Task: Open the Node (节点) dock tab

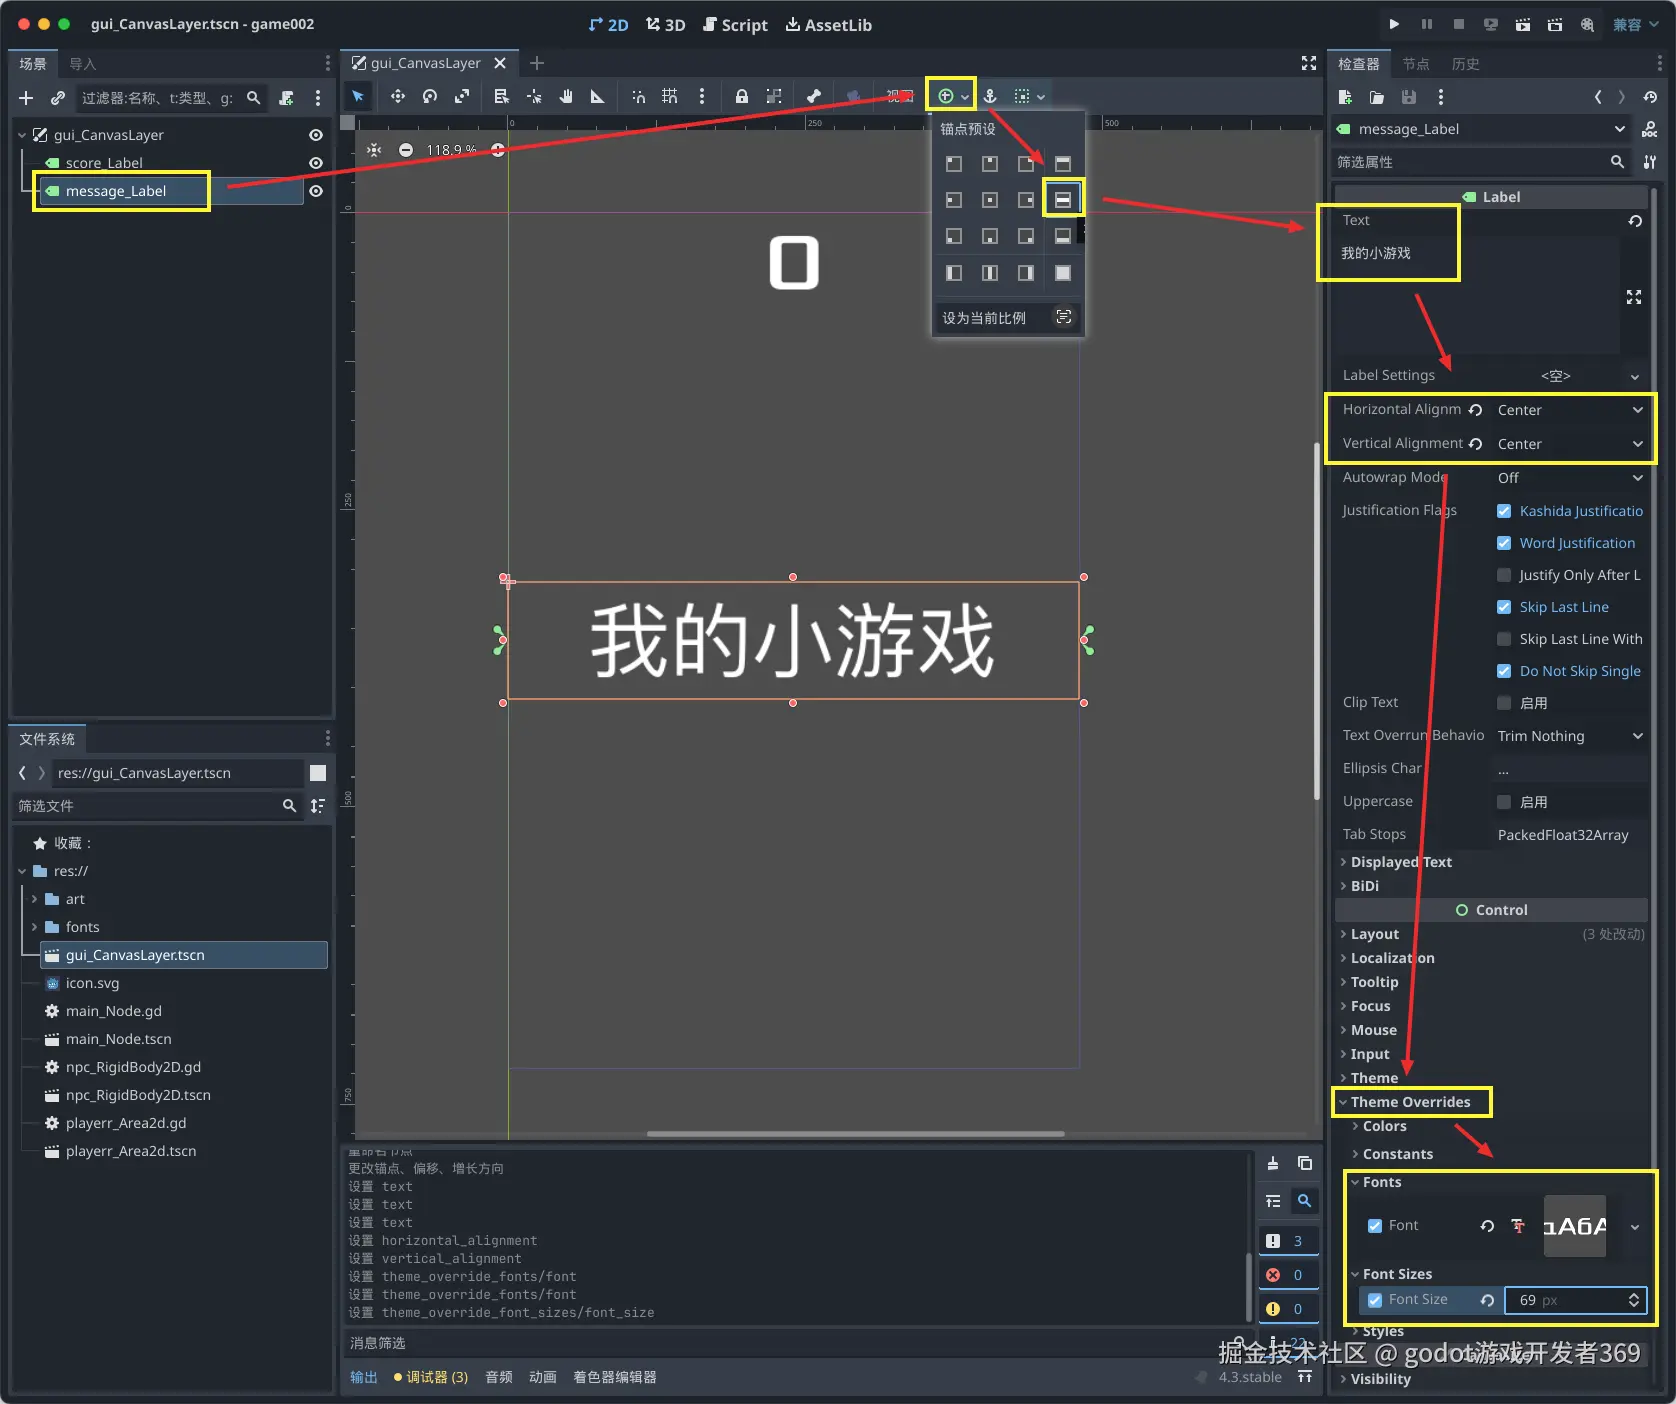Action: tap(1415, 64)
